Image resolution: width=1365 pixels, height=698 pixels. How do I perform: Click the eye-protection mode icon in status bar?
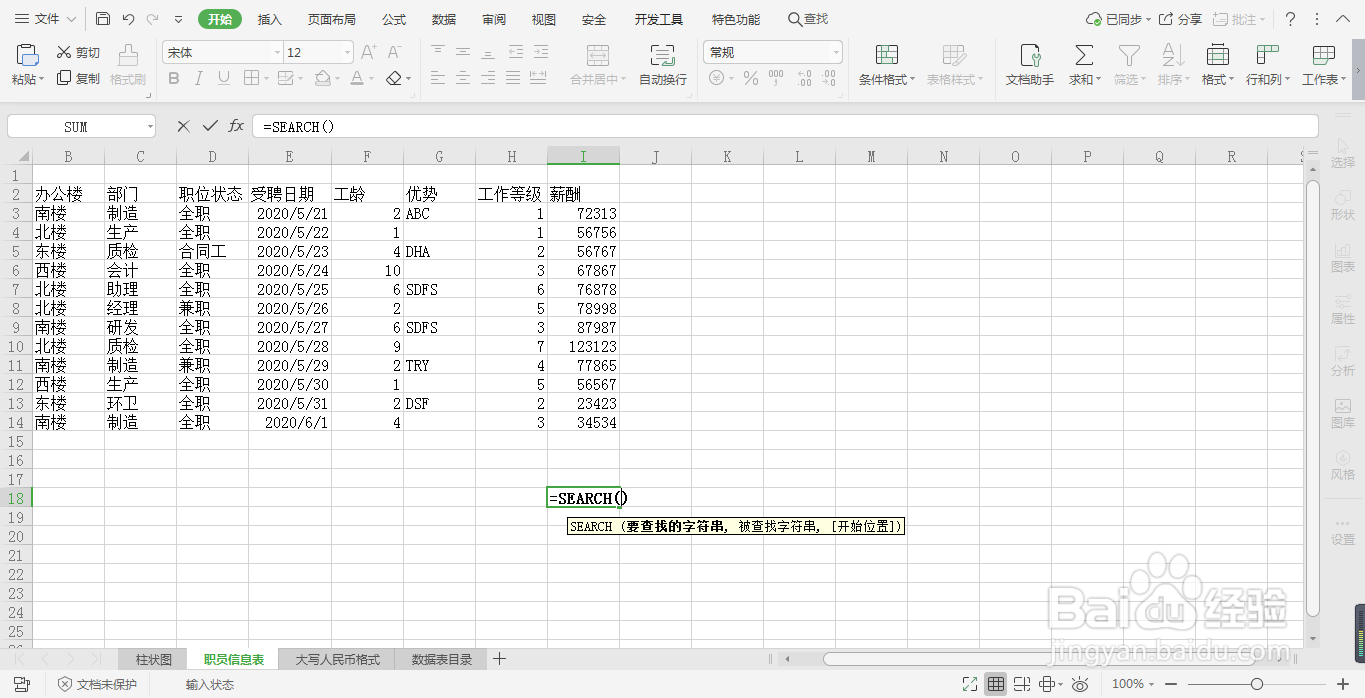(x=1080, y=684)
